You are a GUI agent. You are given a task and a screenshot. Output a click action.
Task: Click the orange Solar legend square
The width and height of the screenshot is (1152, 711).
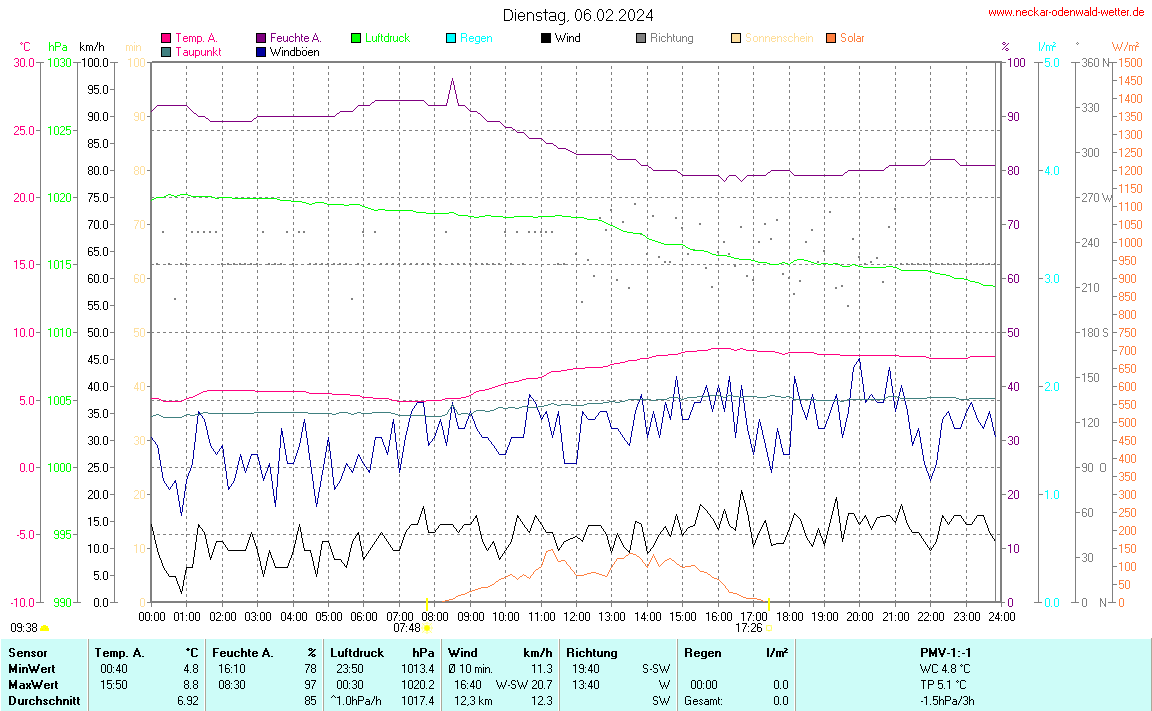point(831,38)
